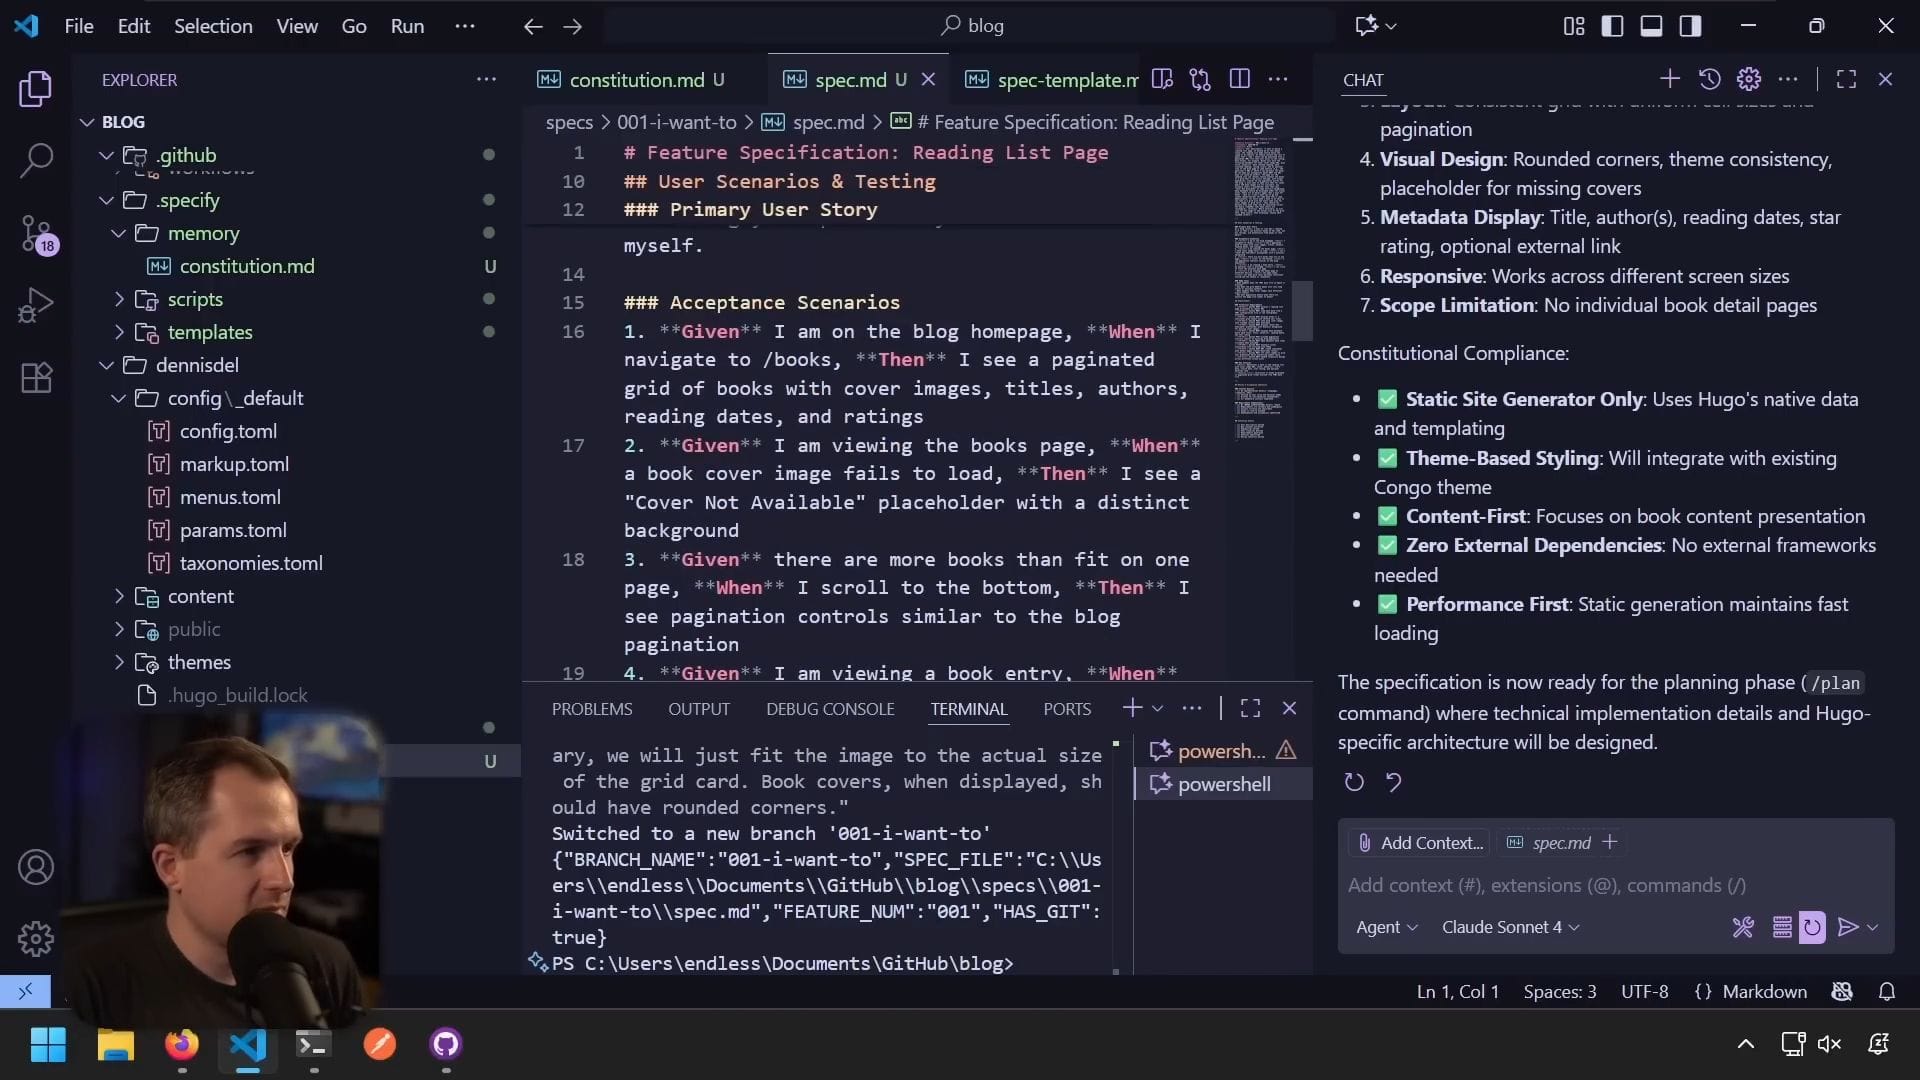Open the Search view in activity bar
Image resolution: width=1920 pixels, height=1080 pixels.
[36, 160]
